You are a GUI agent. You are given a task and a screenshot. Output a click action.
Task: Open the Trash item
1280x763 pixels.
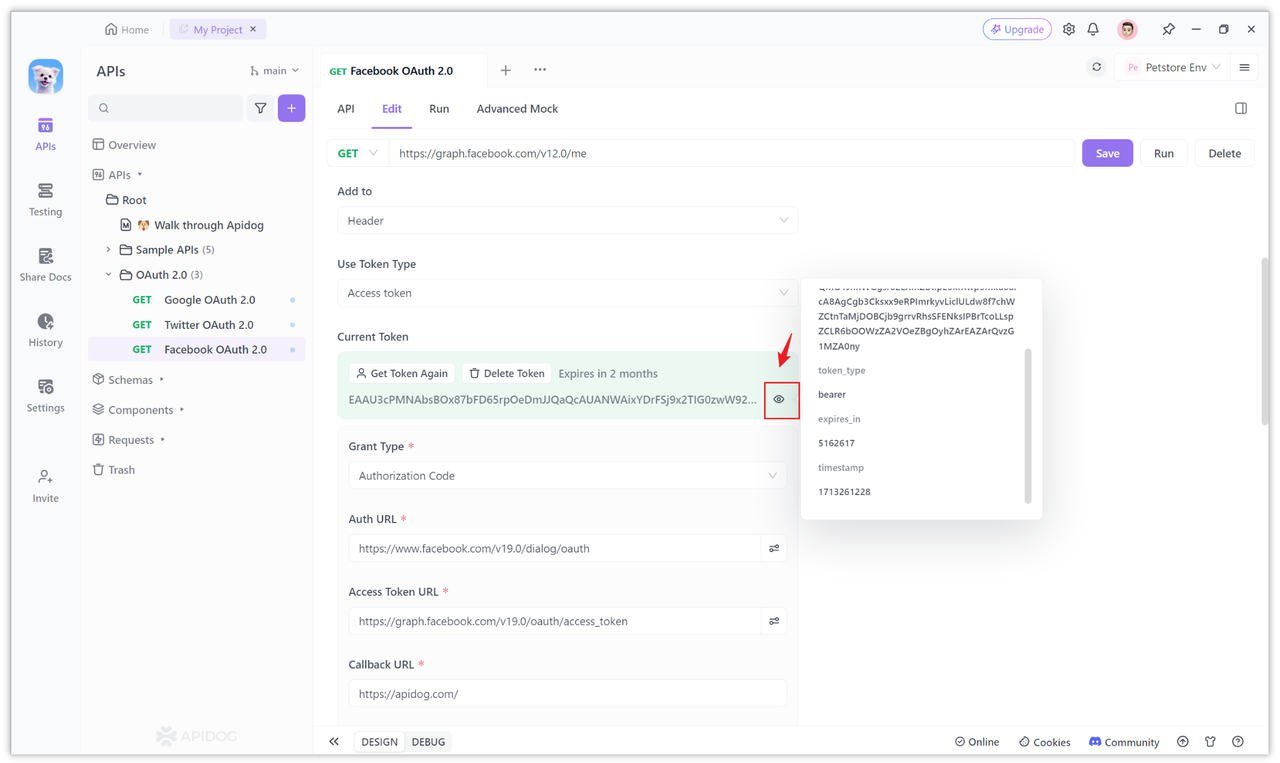(113, 469)
